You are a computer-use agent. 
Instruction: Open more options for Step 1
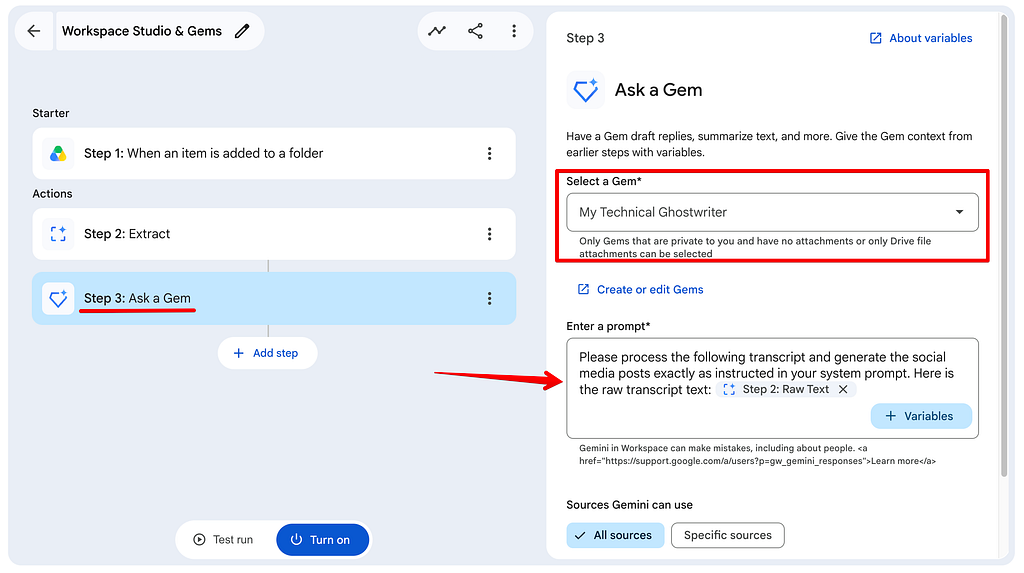pyautogui.click(x=489, y=154)
